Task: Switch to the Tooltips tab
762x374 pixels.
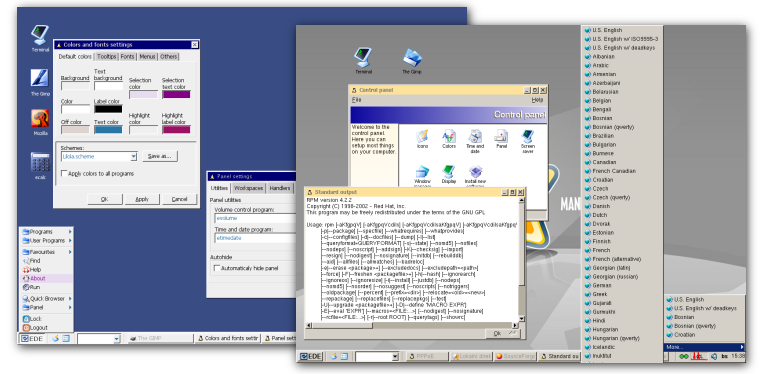Action: tap(106, 57)
